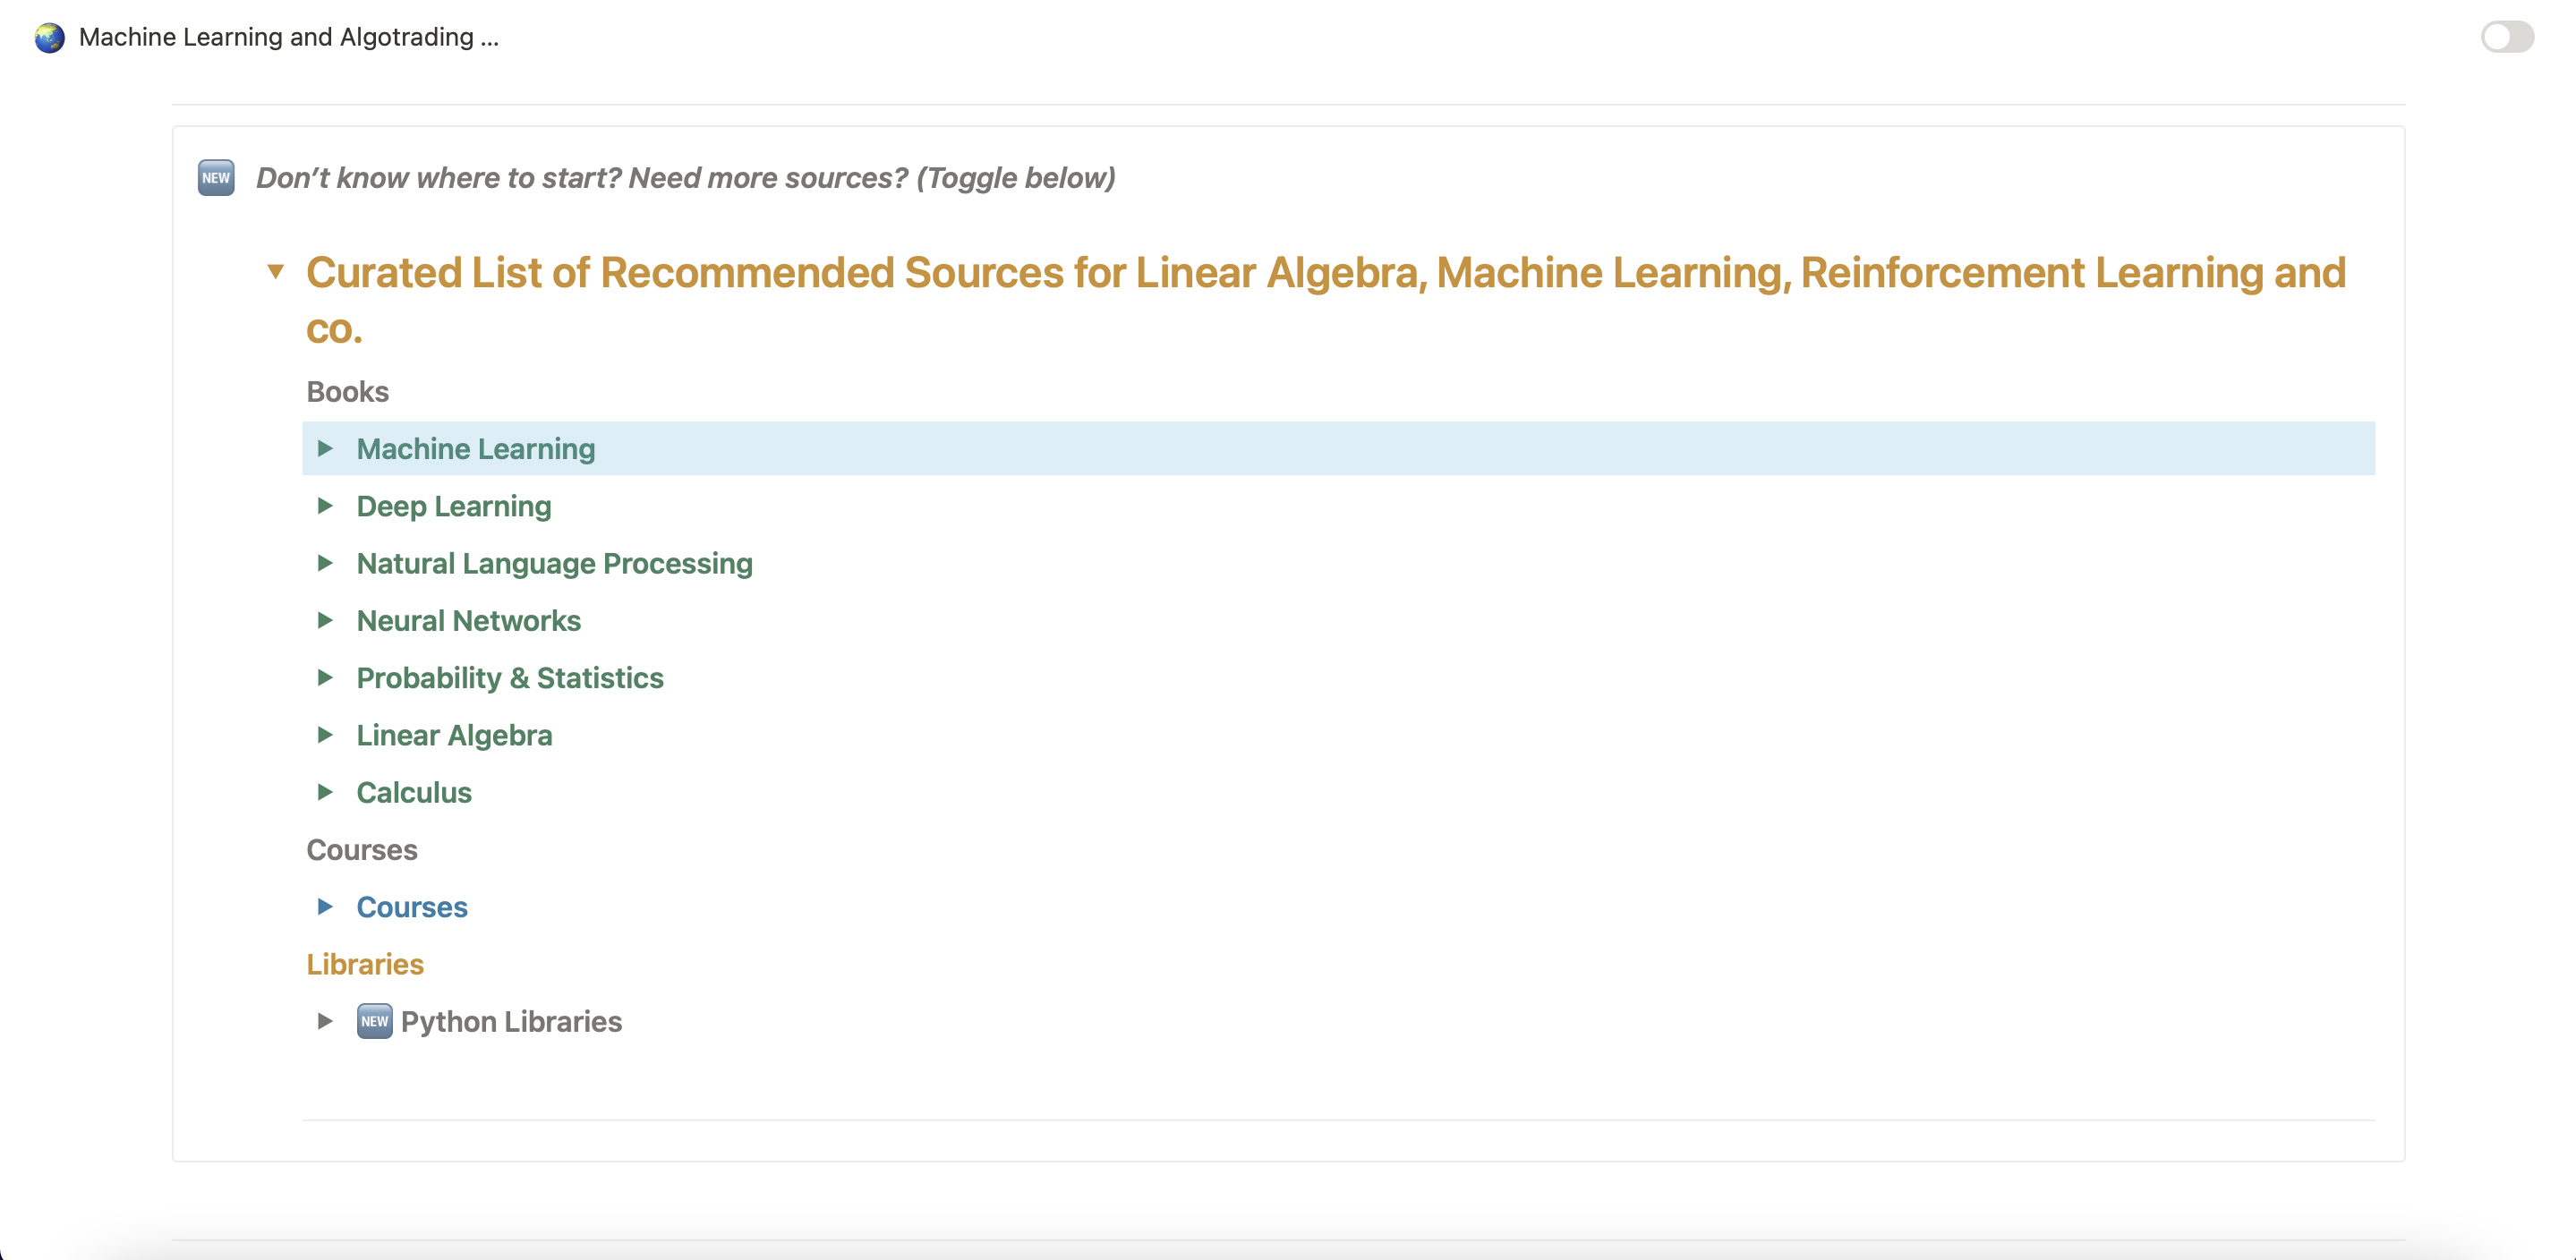The width and height of the screenshot is (2576, 1260).
Task: Expand the Machine Learning toggle arrow
Action: click(x=325, y=449)
